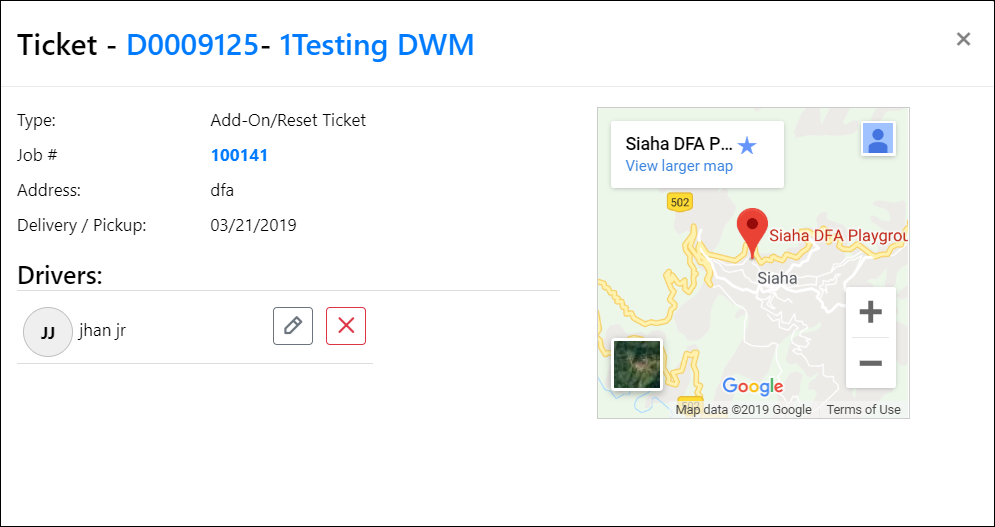Click the Google account profile icon on map
The height and width of the screenshot is (527, 995).
[x=878, y=139]
